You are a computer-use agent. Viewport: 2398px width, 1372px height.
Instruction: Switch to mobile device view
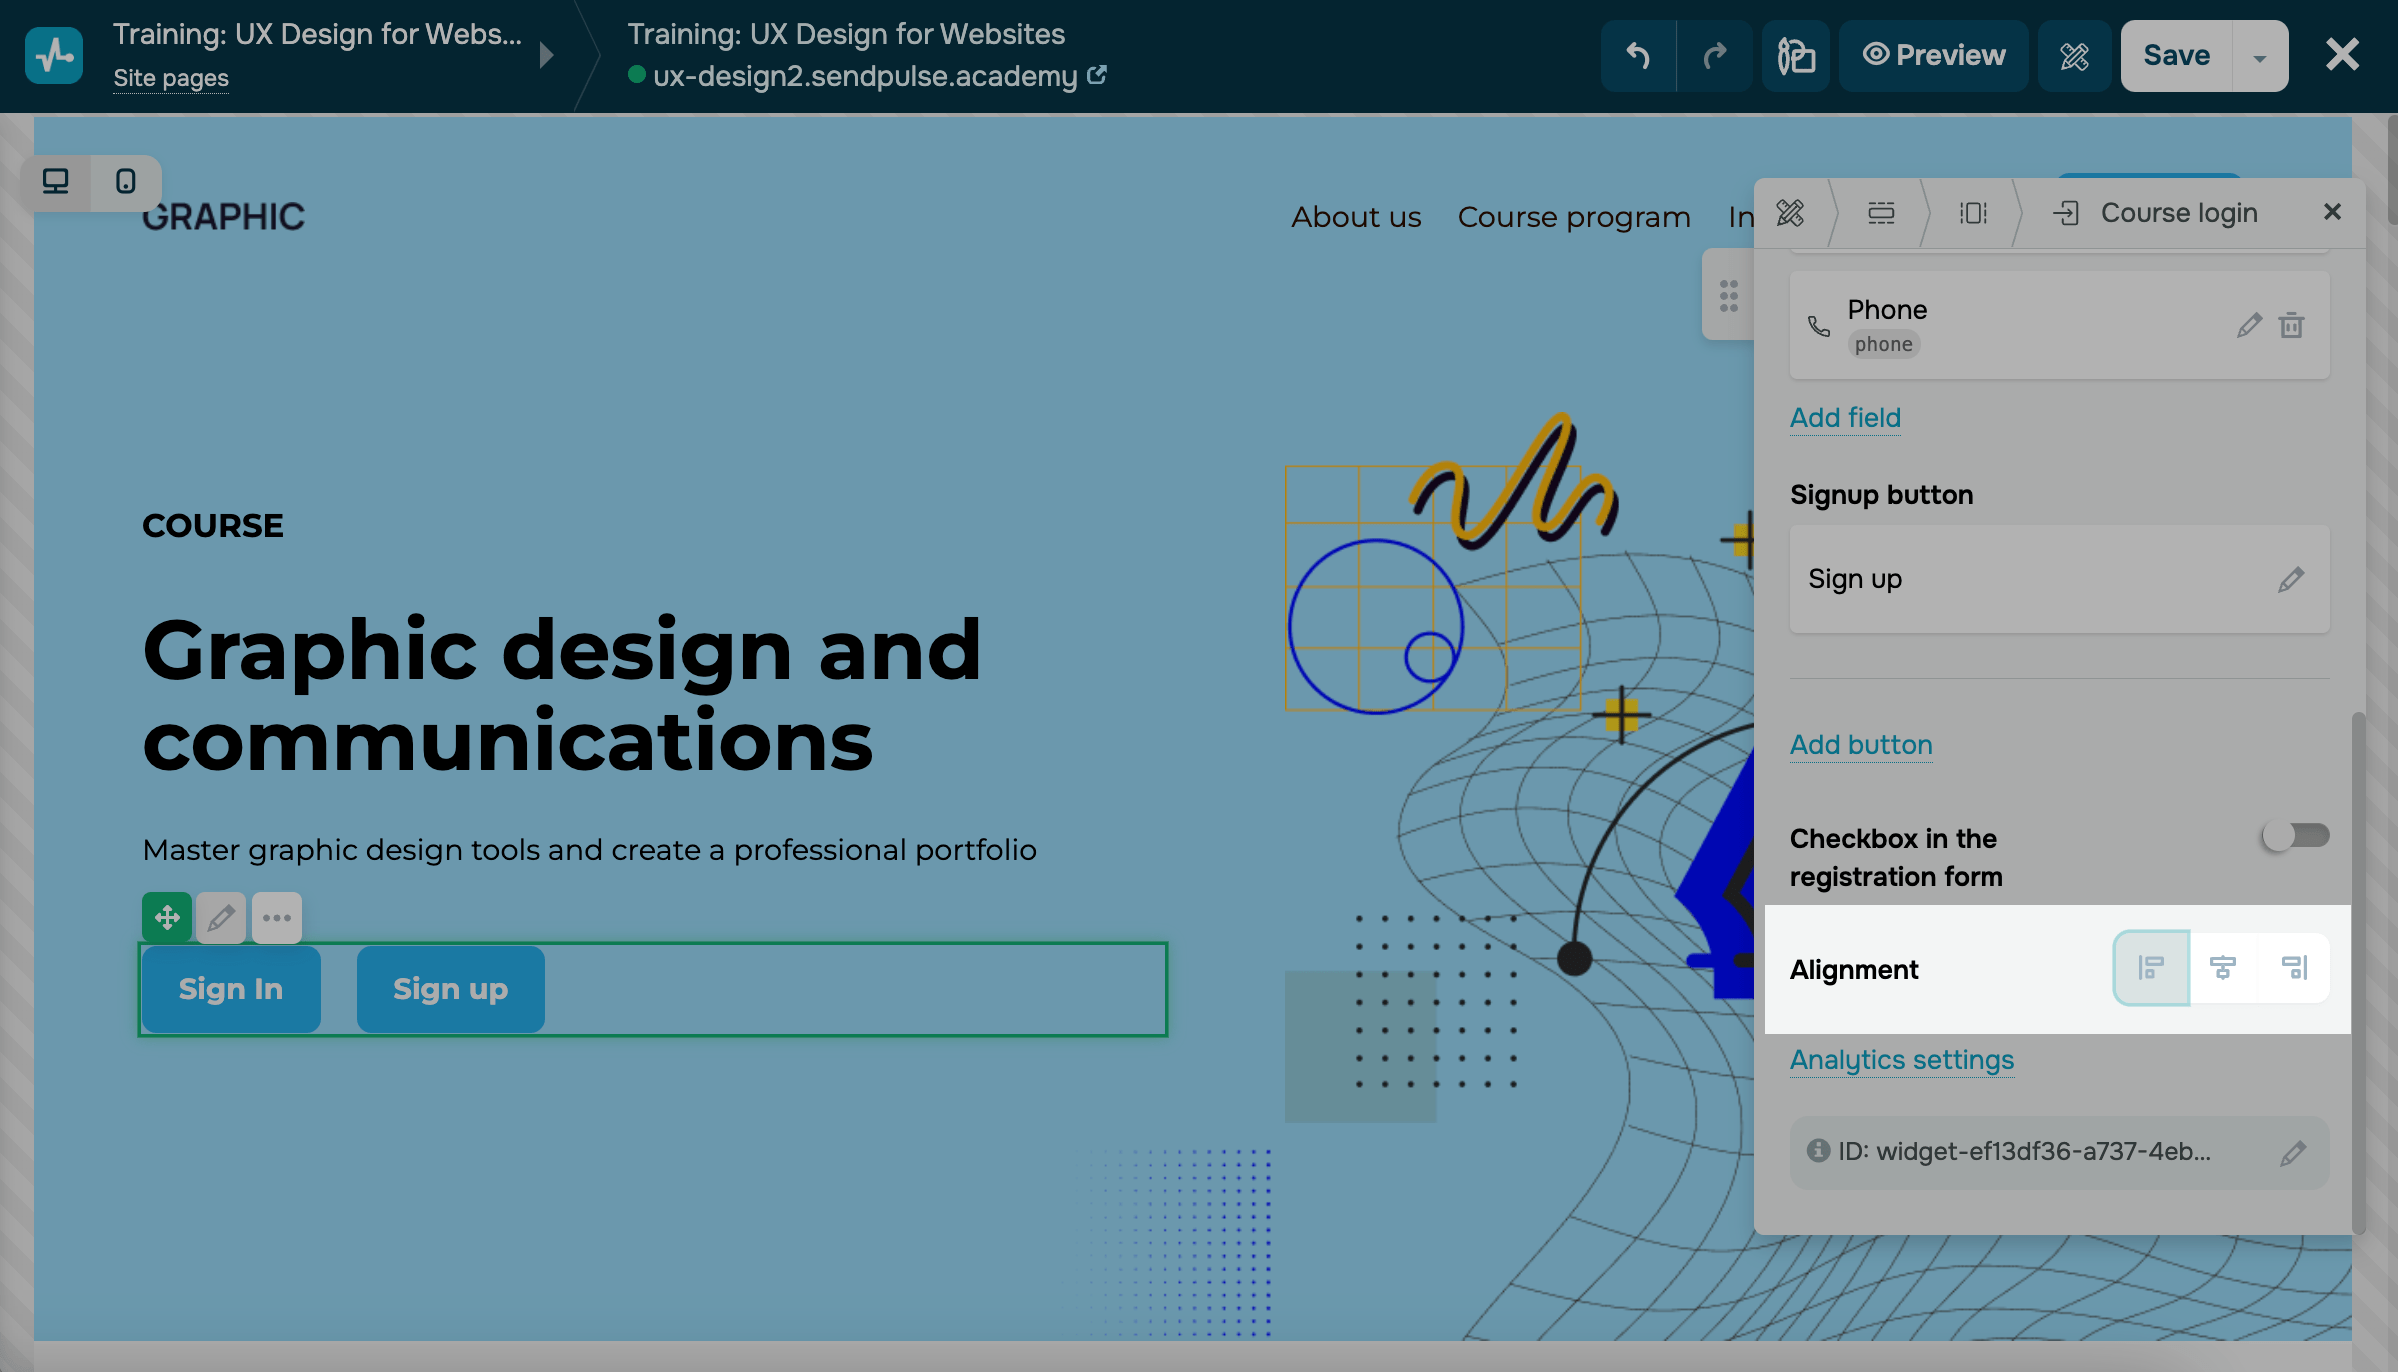(125, 181)
